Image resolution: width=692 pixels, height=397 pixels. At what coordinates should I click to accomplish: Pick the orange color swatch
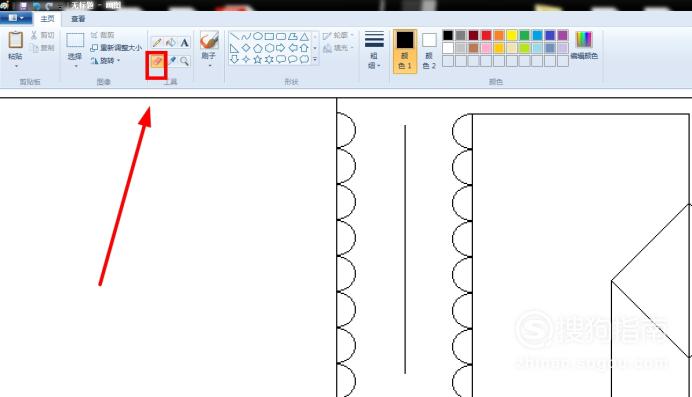pyautogui.click(x=499, y=35)
